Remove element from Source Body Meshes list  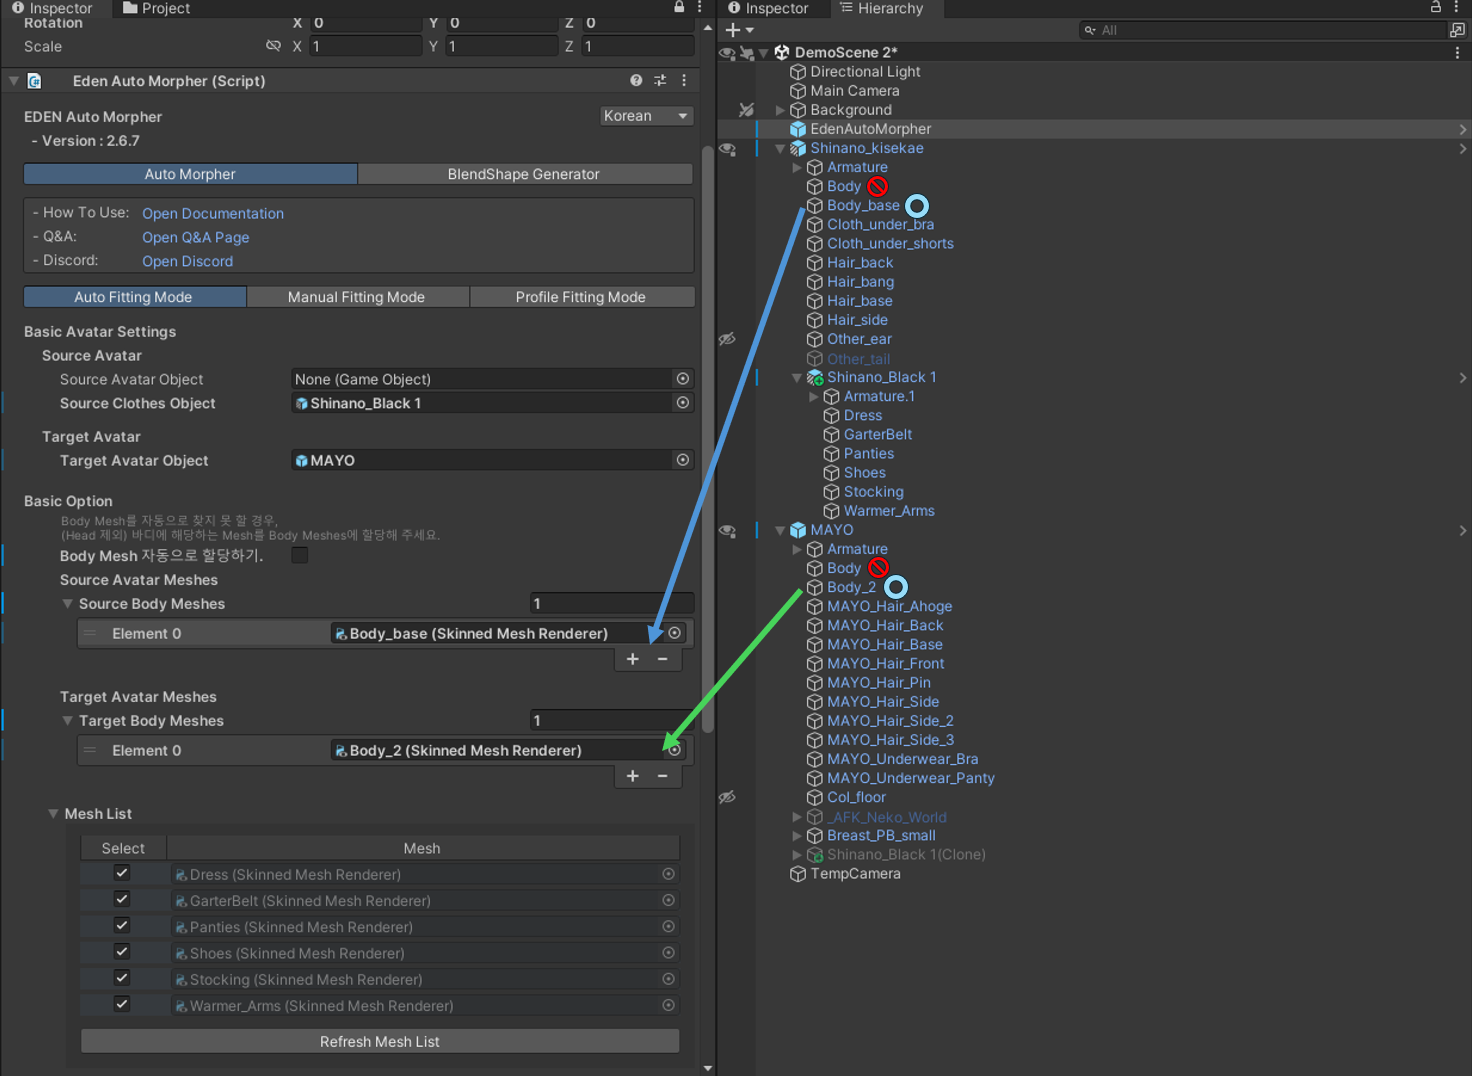point(662,659)
